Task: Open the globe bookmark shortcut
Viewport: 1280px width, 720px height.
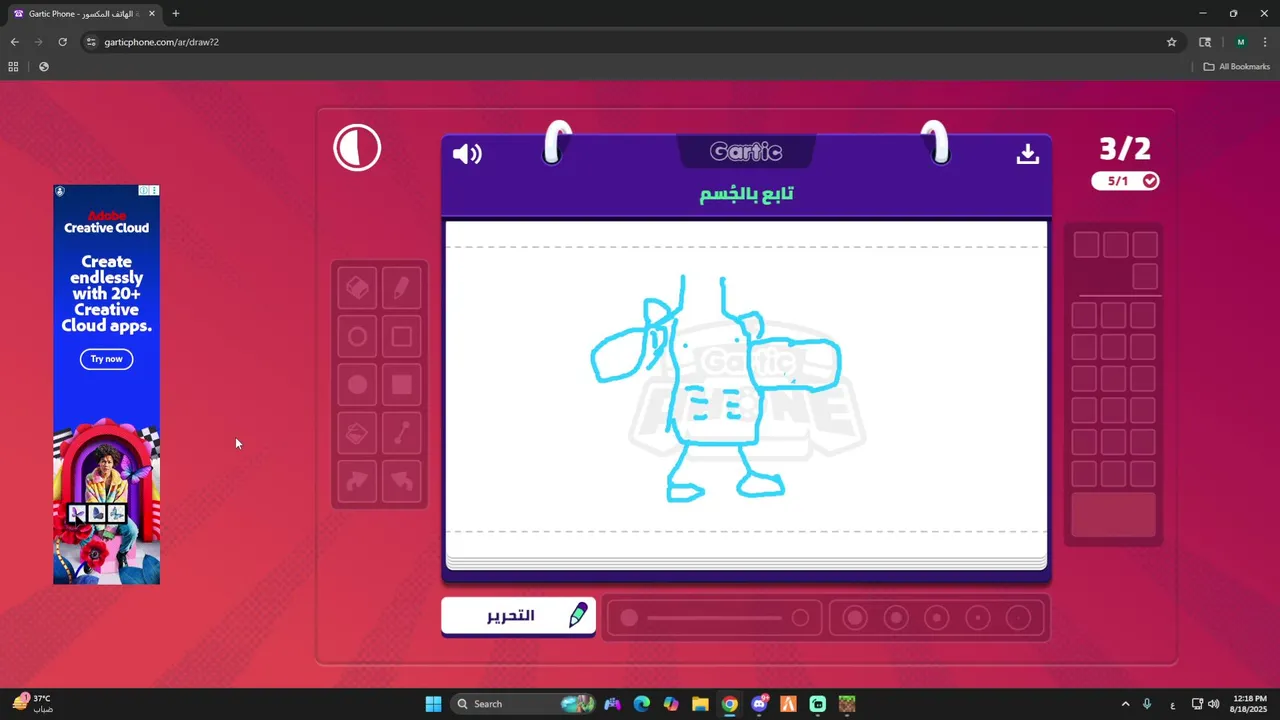Action: 43,67
